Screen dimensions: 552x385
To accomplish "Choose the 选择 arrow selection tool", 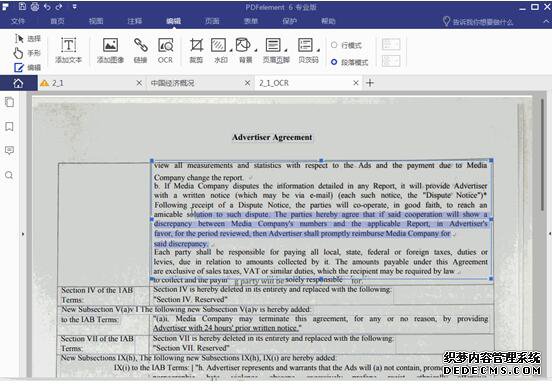I will pyautogui.click(x=28, y=39).
